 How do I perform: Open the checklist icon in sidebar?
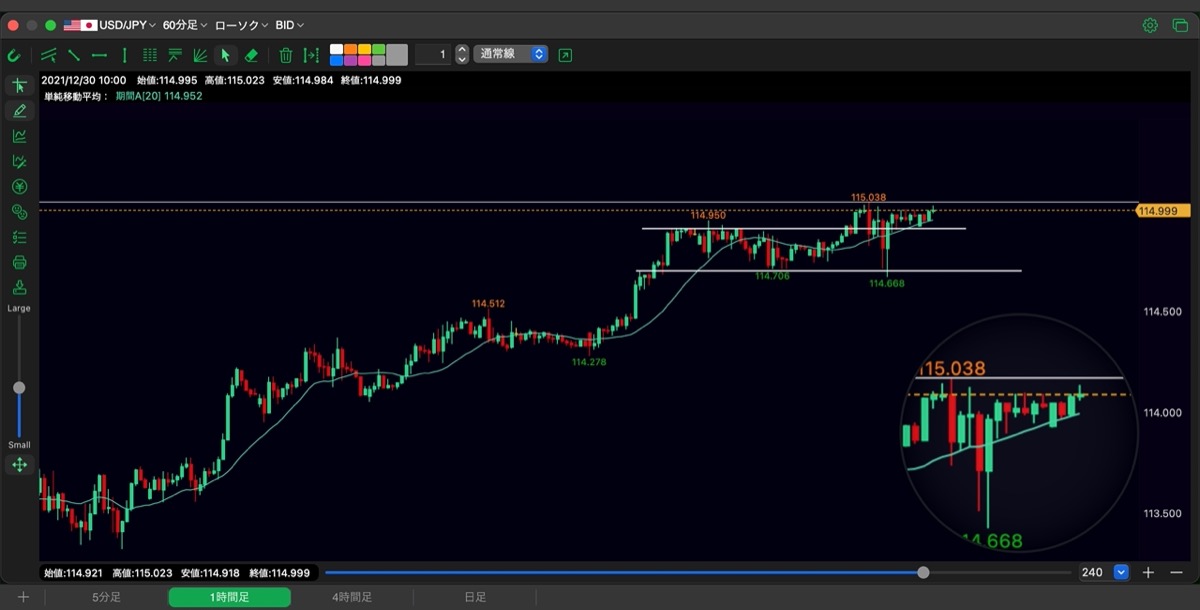(19, 237)
